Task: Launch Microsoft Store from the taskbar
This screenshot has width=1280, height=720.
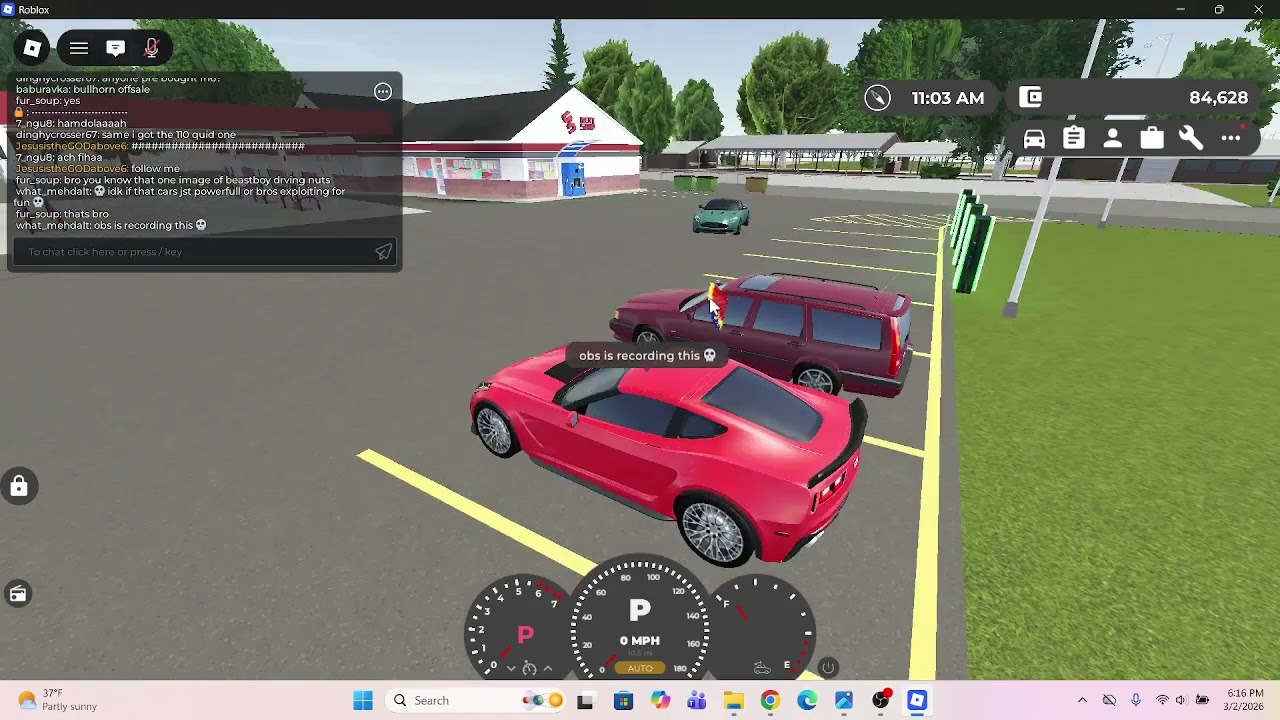Action: (x=623, y=701)
